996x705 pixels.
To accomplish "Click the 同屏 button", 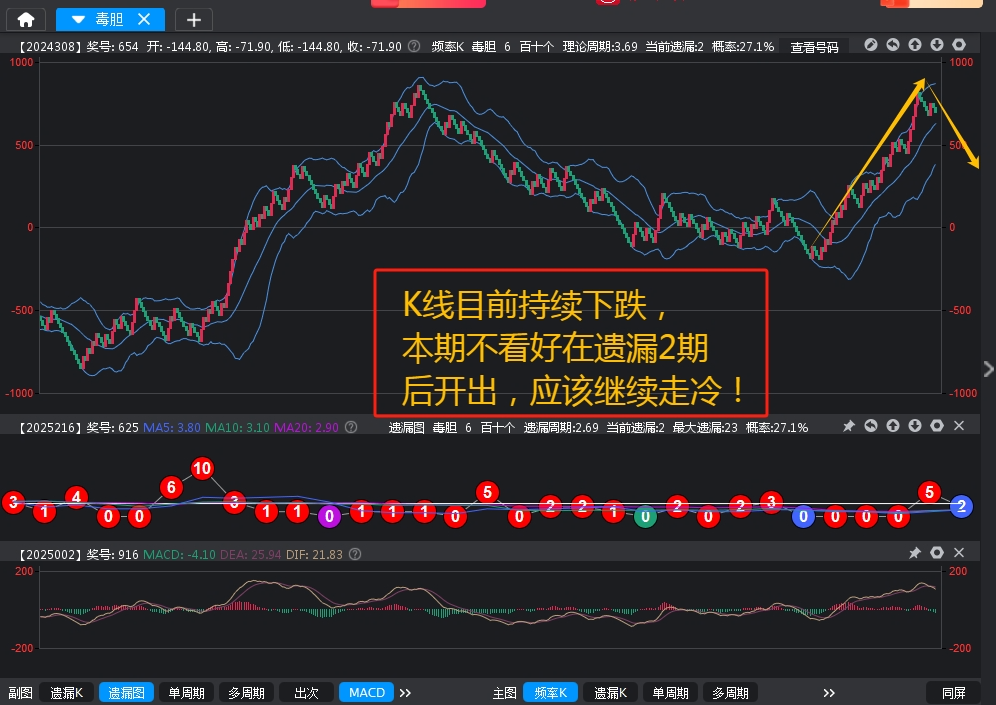I will (954, 692).
